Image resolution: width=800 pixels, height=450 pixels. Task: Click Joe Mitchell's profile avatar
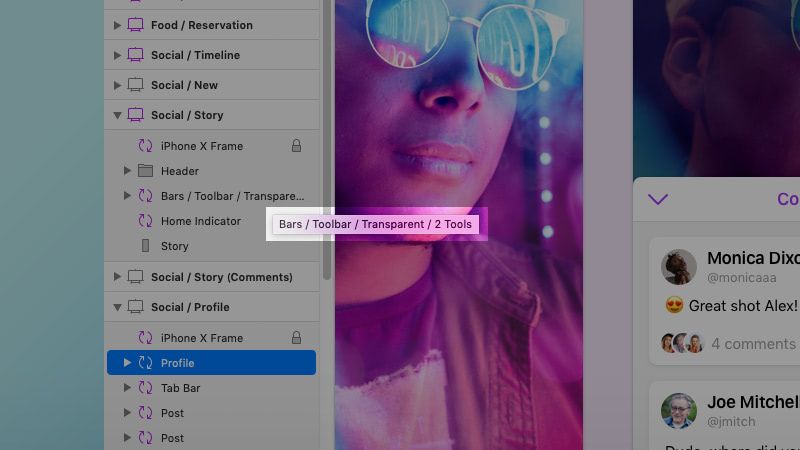pyautogui.click(x=679, y=411)
